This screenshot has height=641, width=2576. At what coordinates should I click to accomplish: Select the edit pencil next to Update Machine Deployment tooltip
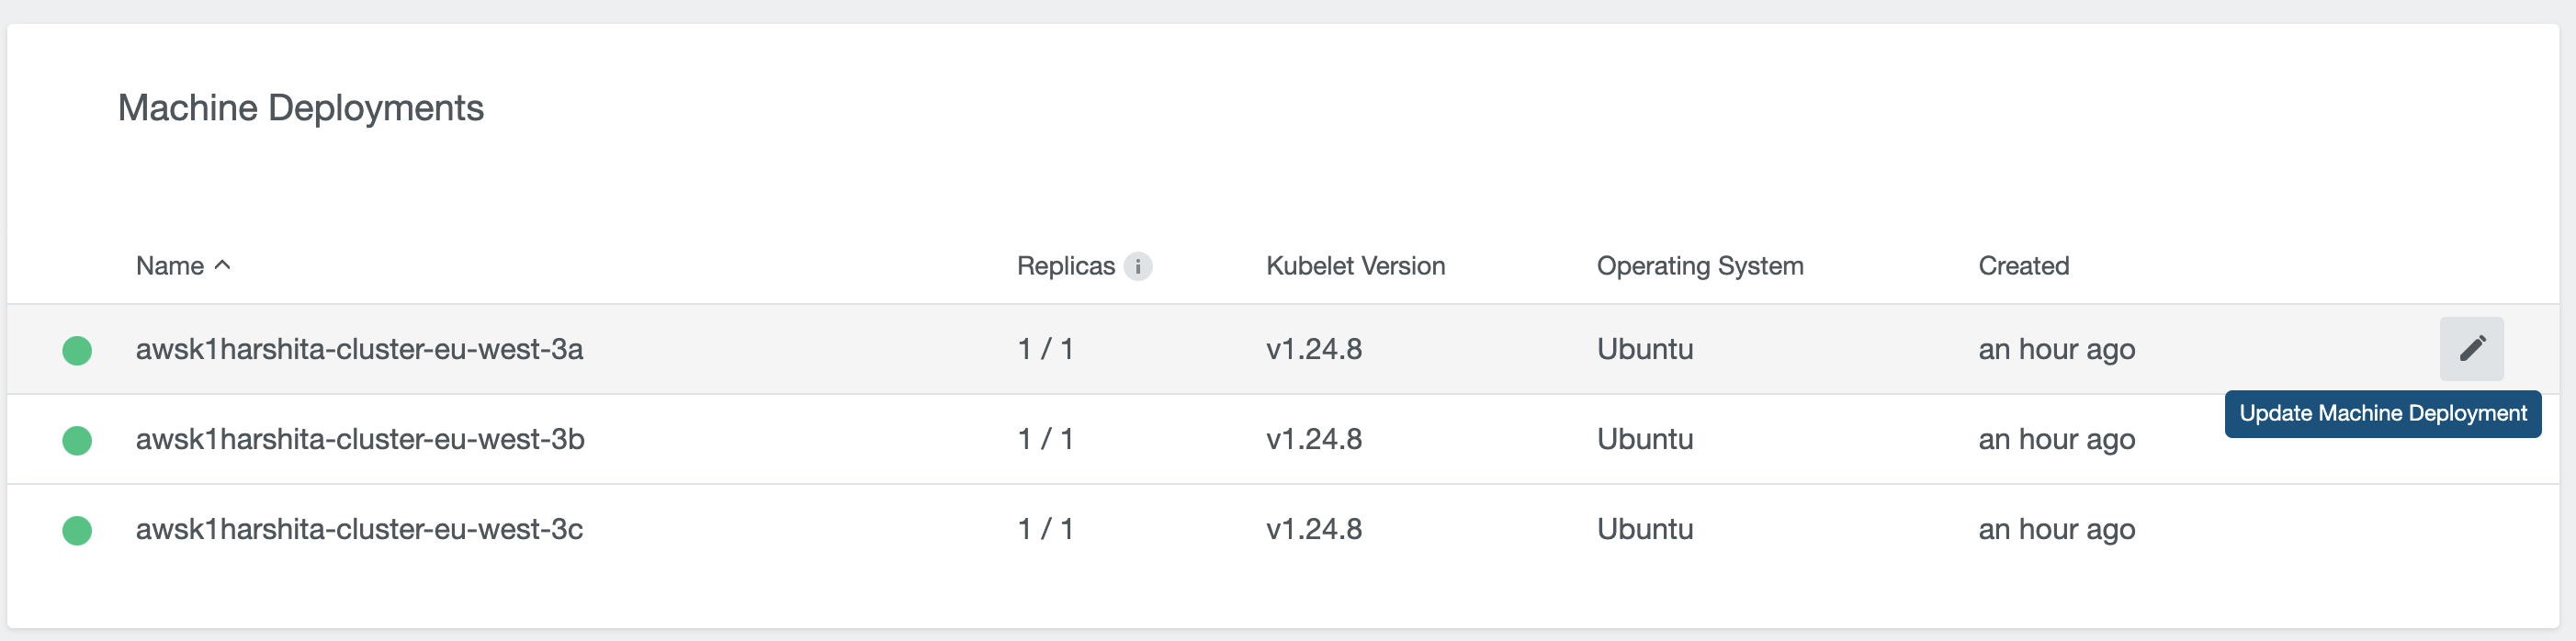2471,348
